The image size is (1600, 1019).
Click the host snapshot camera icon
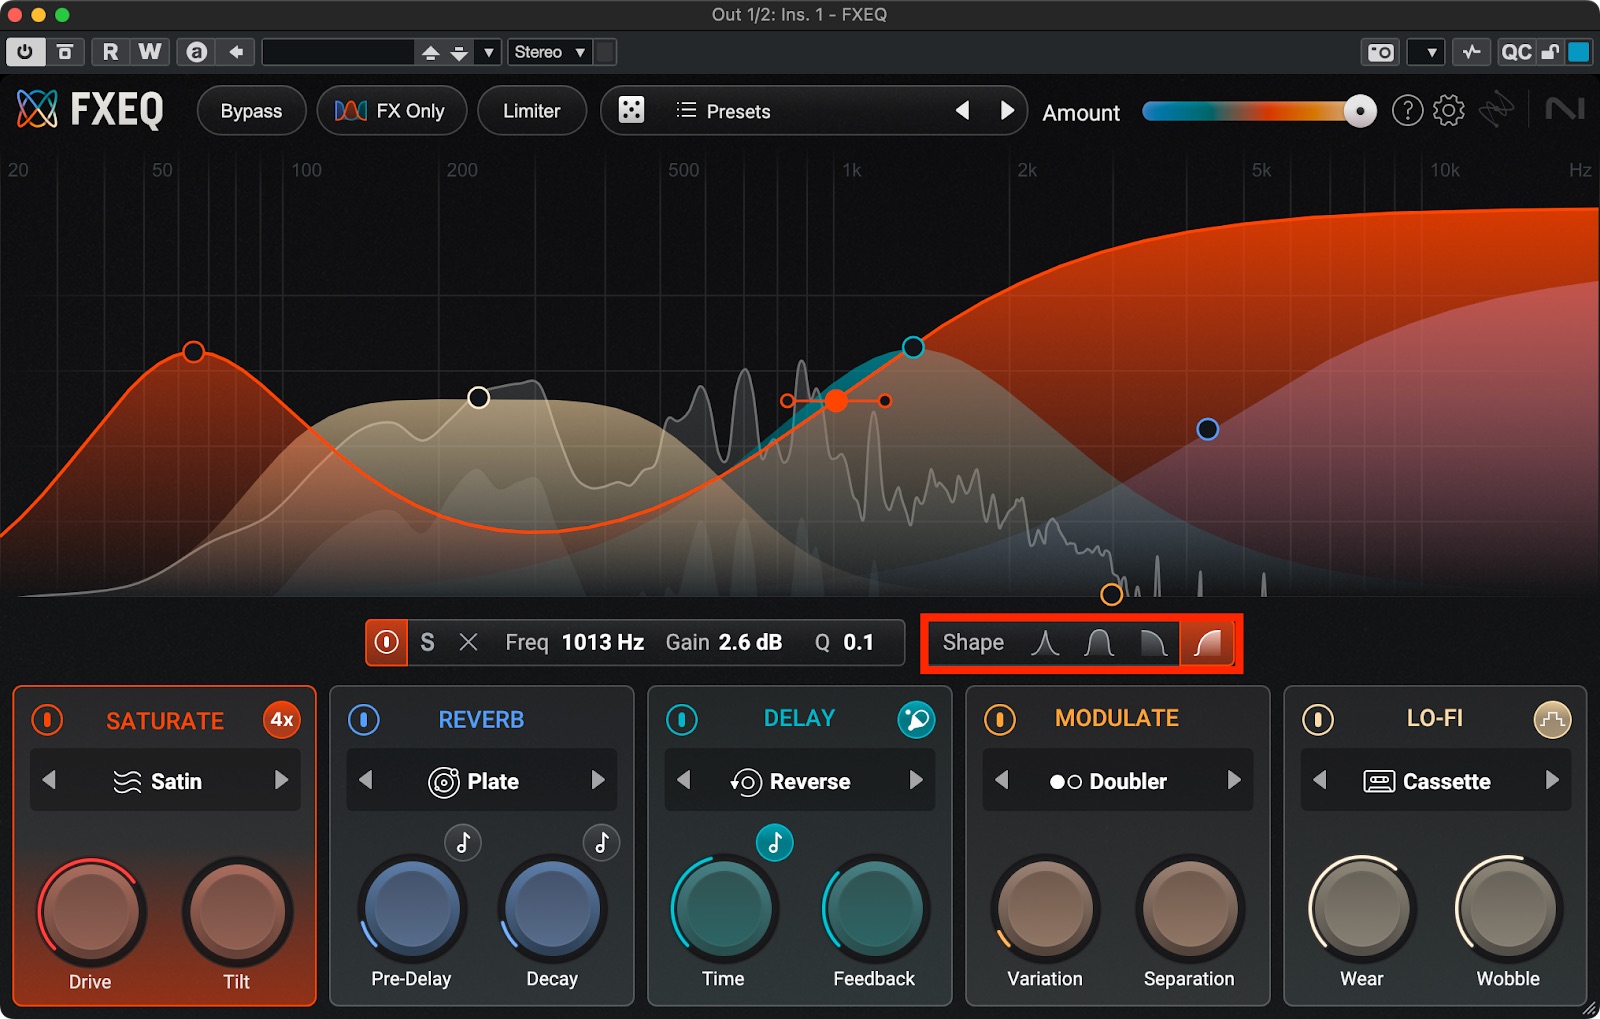[1381, 52]
